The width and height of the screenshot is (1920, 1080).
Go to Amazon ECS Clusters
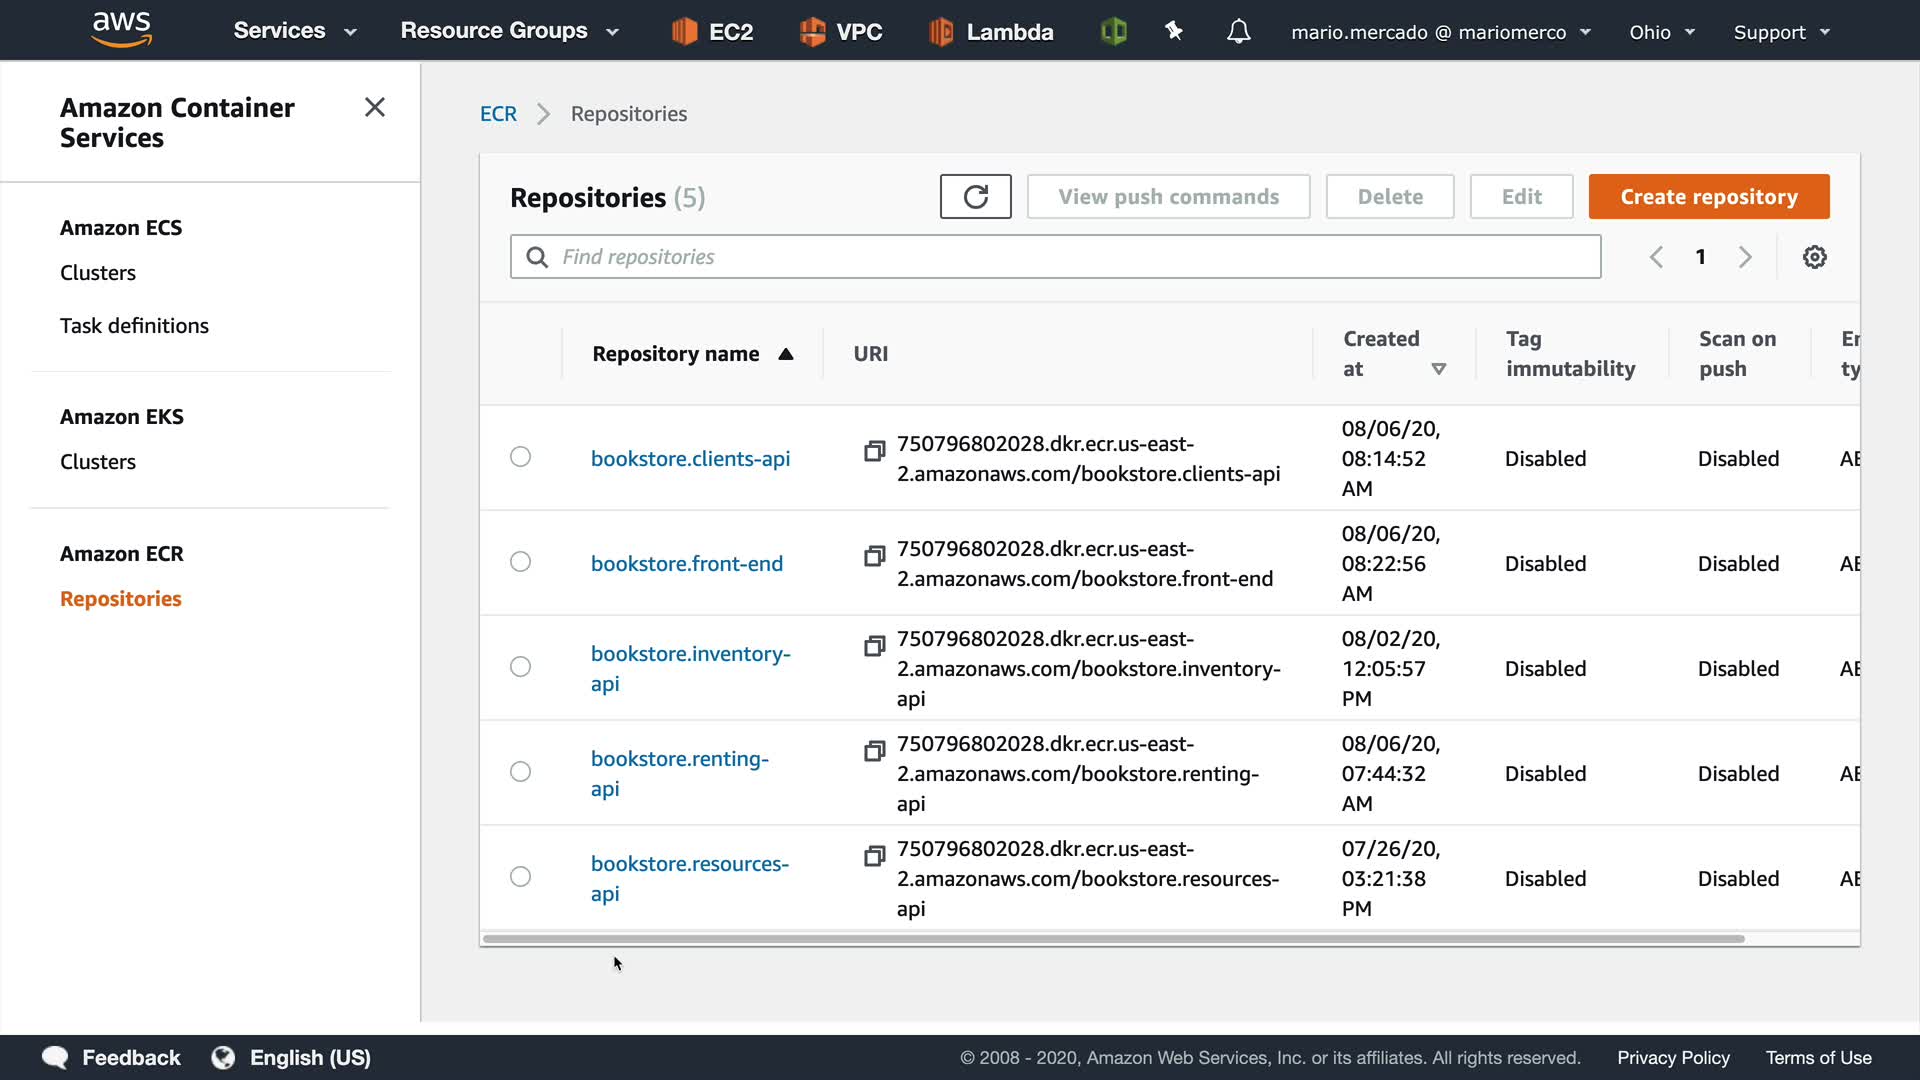point(98,273)
